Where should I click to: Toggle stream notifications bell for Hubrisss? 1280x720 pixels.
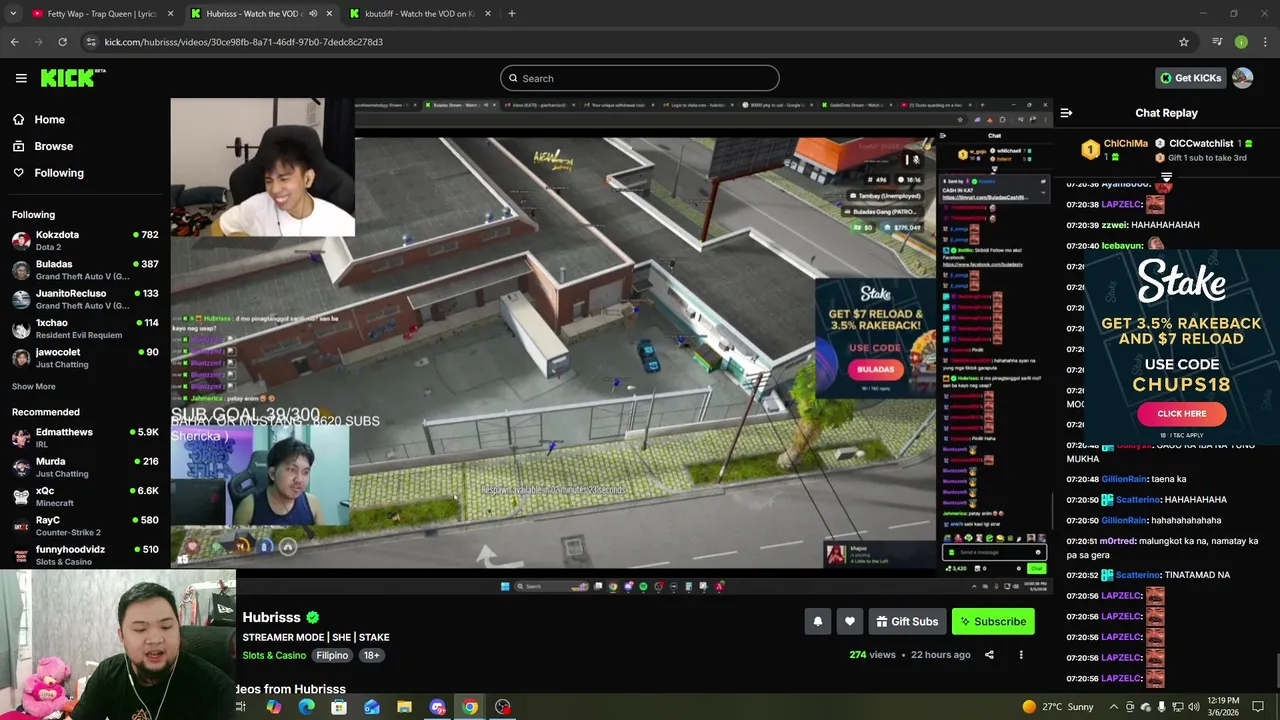tap(818, 622)
